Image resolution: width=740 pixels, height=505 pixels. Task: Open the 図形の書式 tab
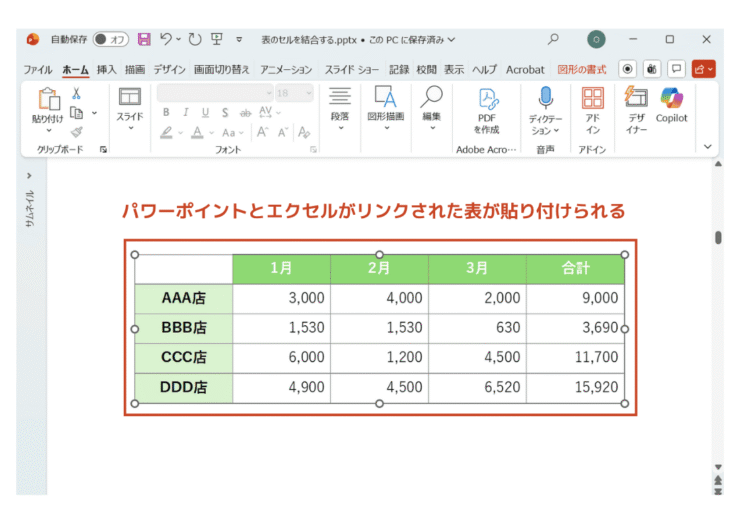pyautogui.click(x=581, y=70)
